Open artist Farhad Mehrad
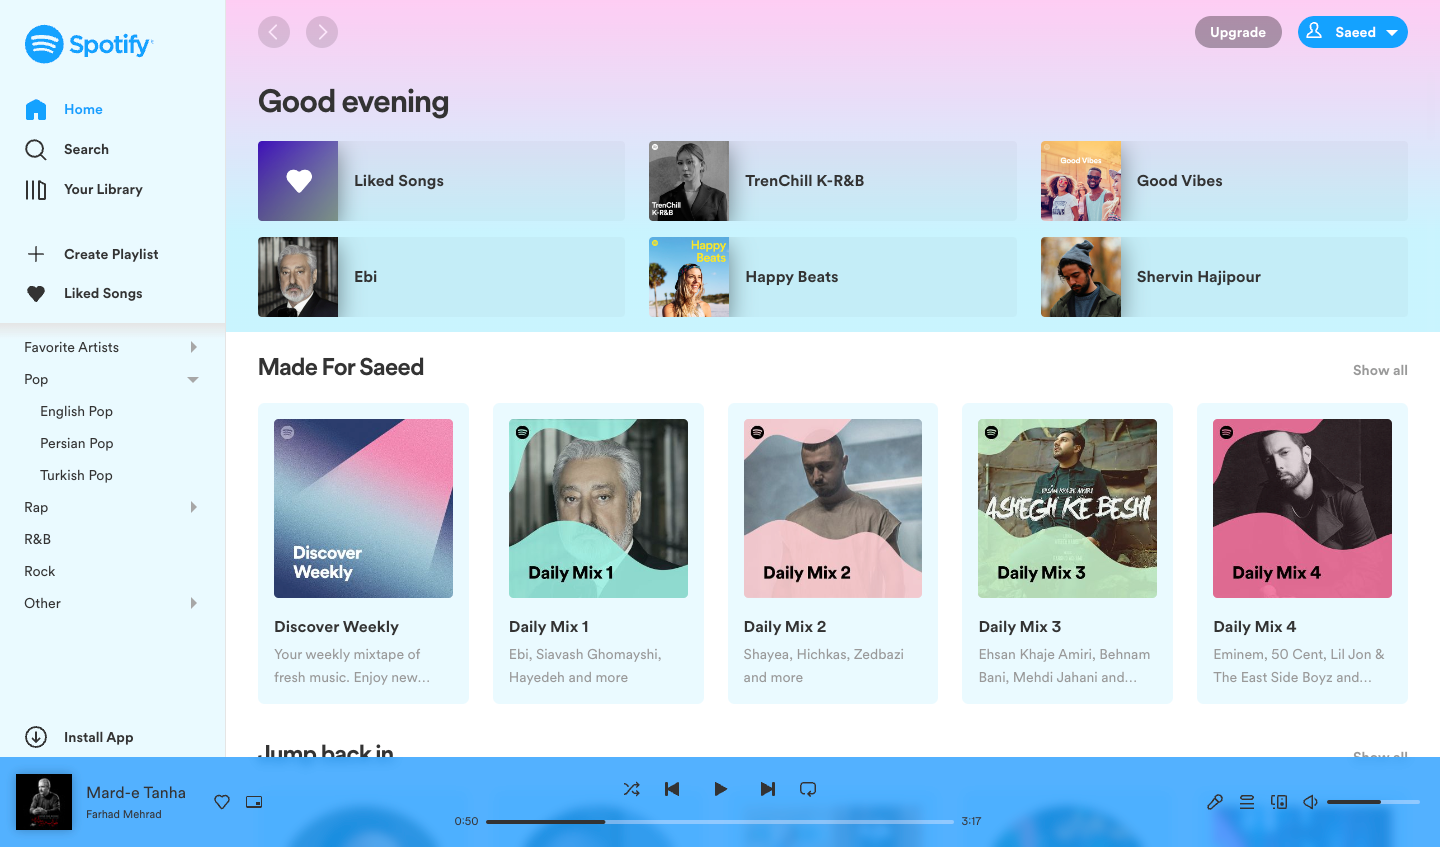Image resolution: width=1440 pixels, height=847 pixels. click(124, 814)
